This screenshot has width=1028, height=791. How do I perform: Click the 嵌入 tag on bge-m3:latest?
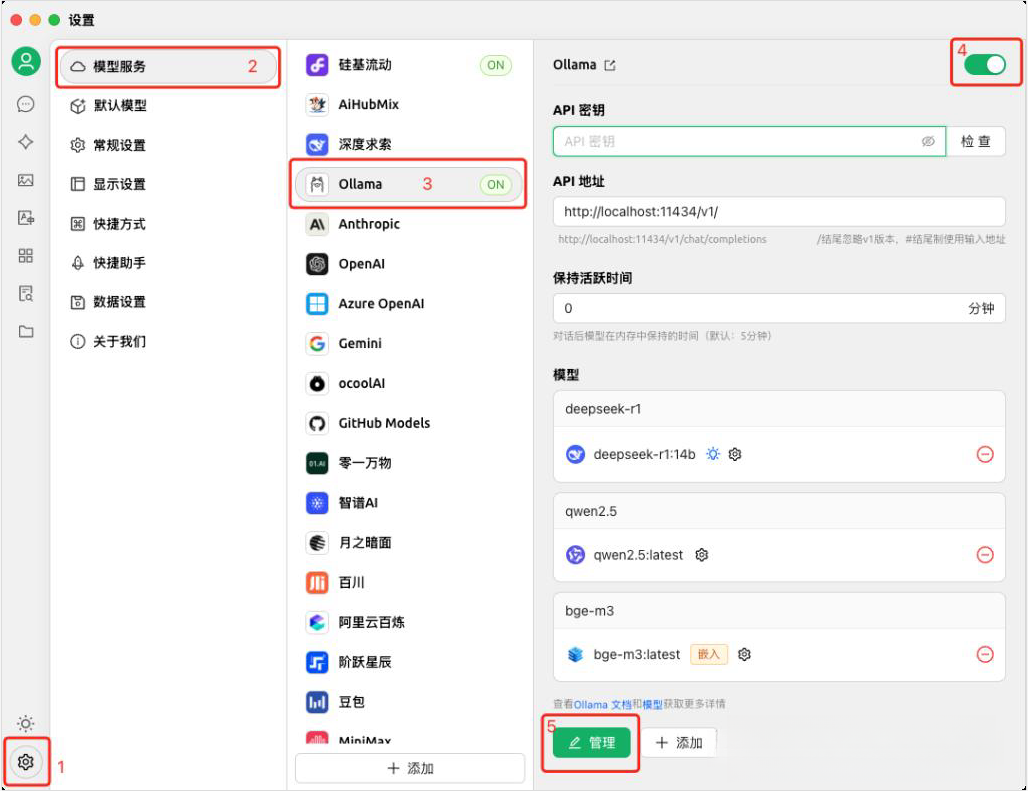(709, 654)
